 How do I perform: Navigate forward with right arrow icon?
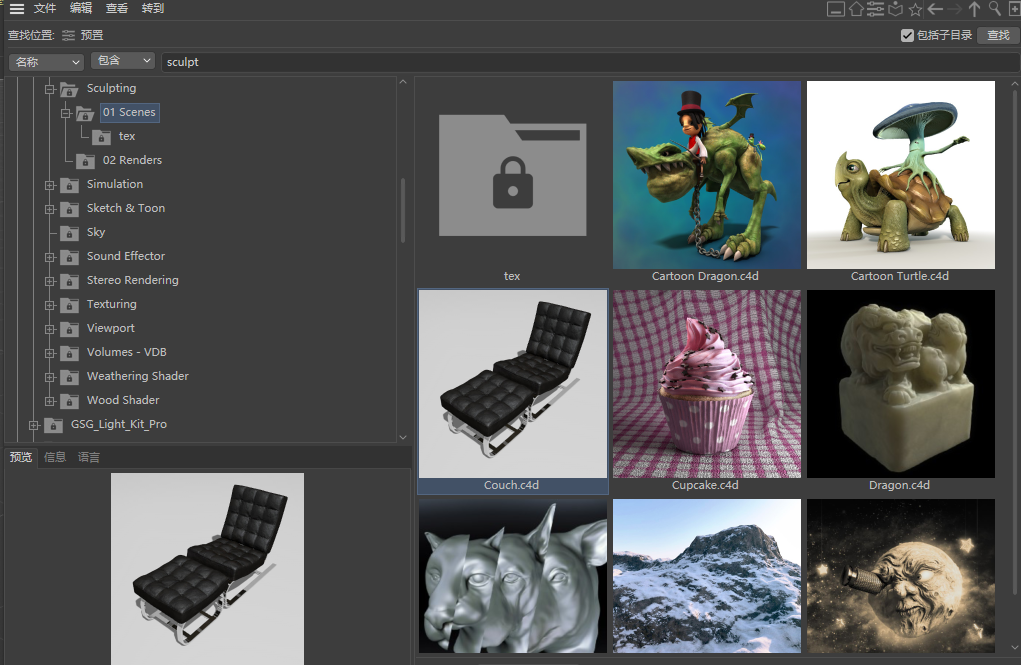[x=955, y=8]
